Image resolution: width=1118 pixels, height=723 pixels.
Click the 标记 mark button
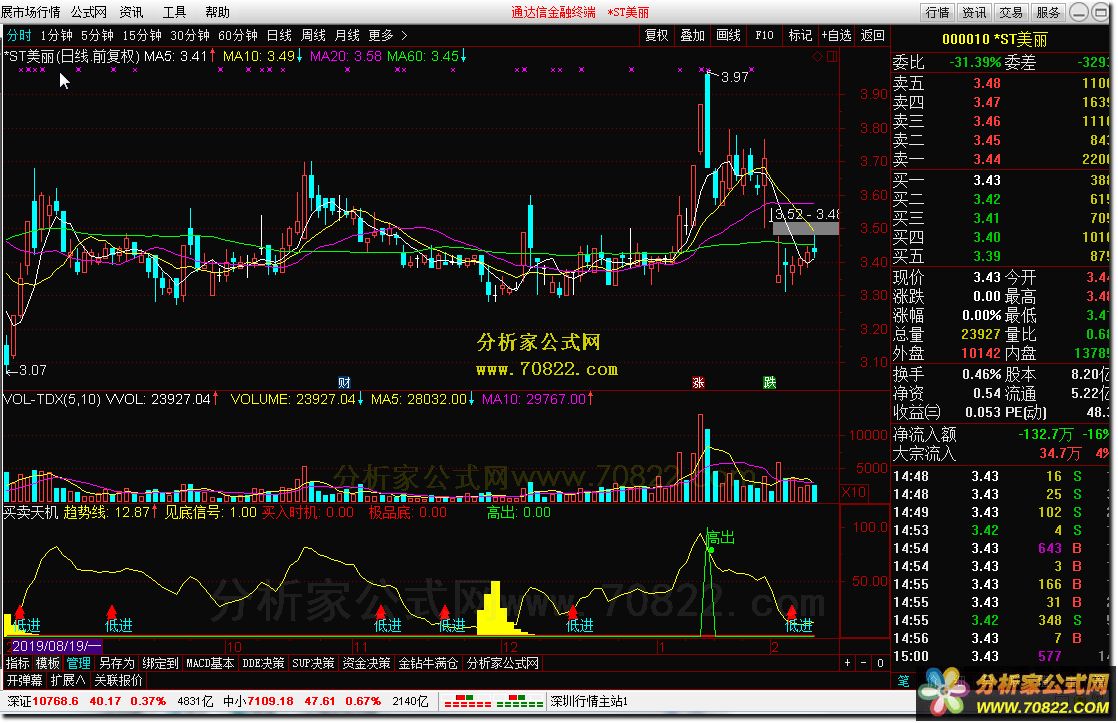tap(800, 35)
